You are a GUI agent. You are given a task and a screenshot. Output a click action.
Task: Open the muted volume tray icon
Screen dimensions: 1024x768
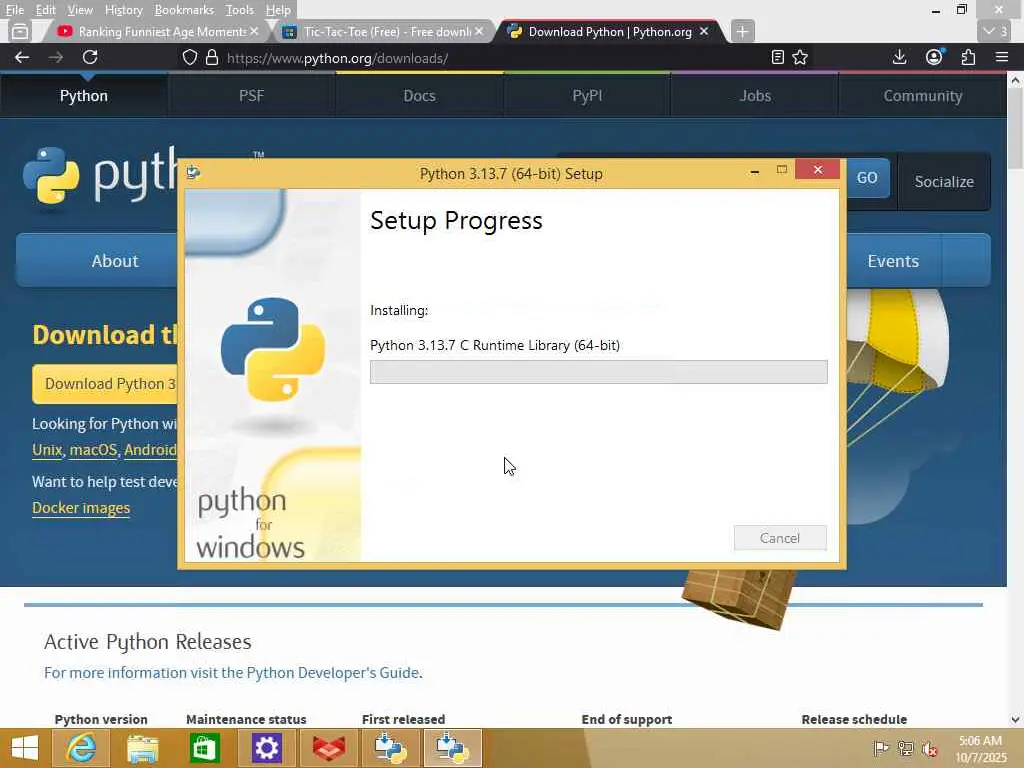point(929,748)
